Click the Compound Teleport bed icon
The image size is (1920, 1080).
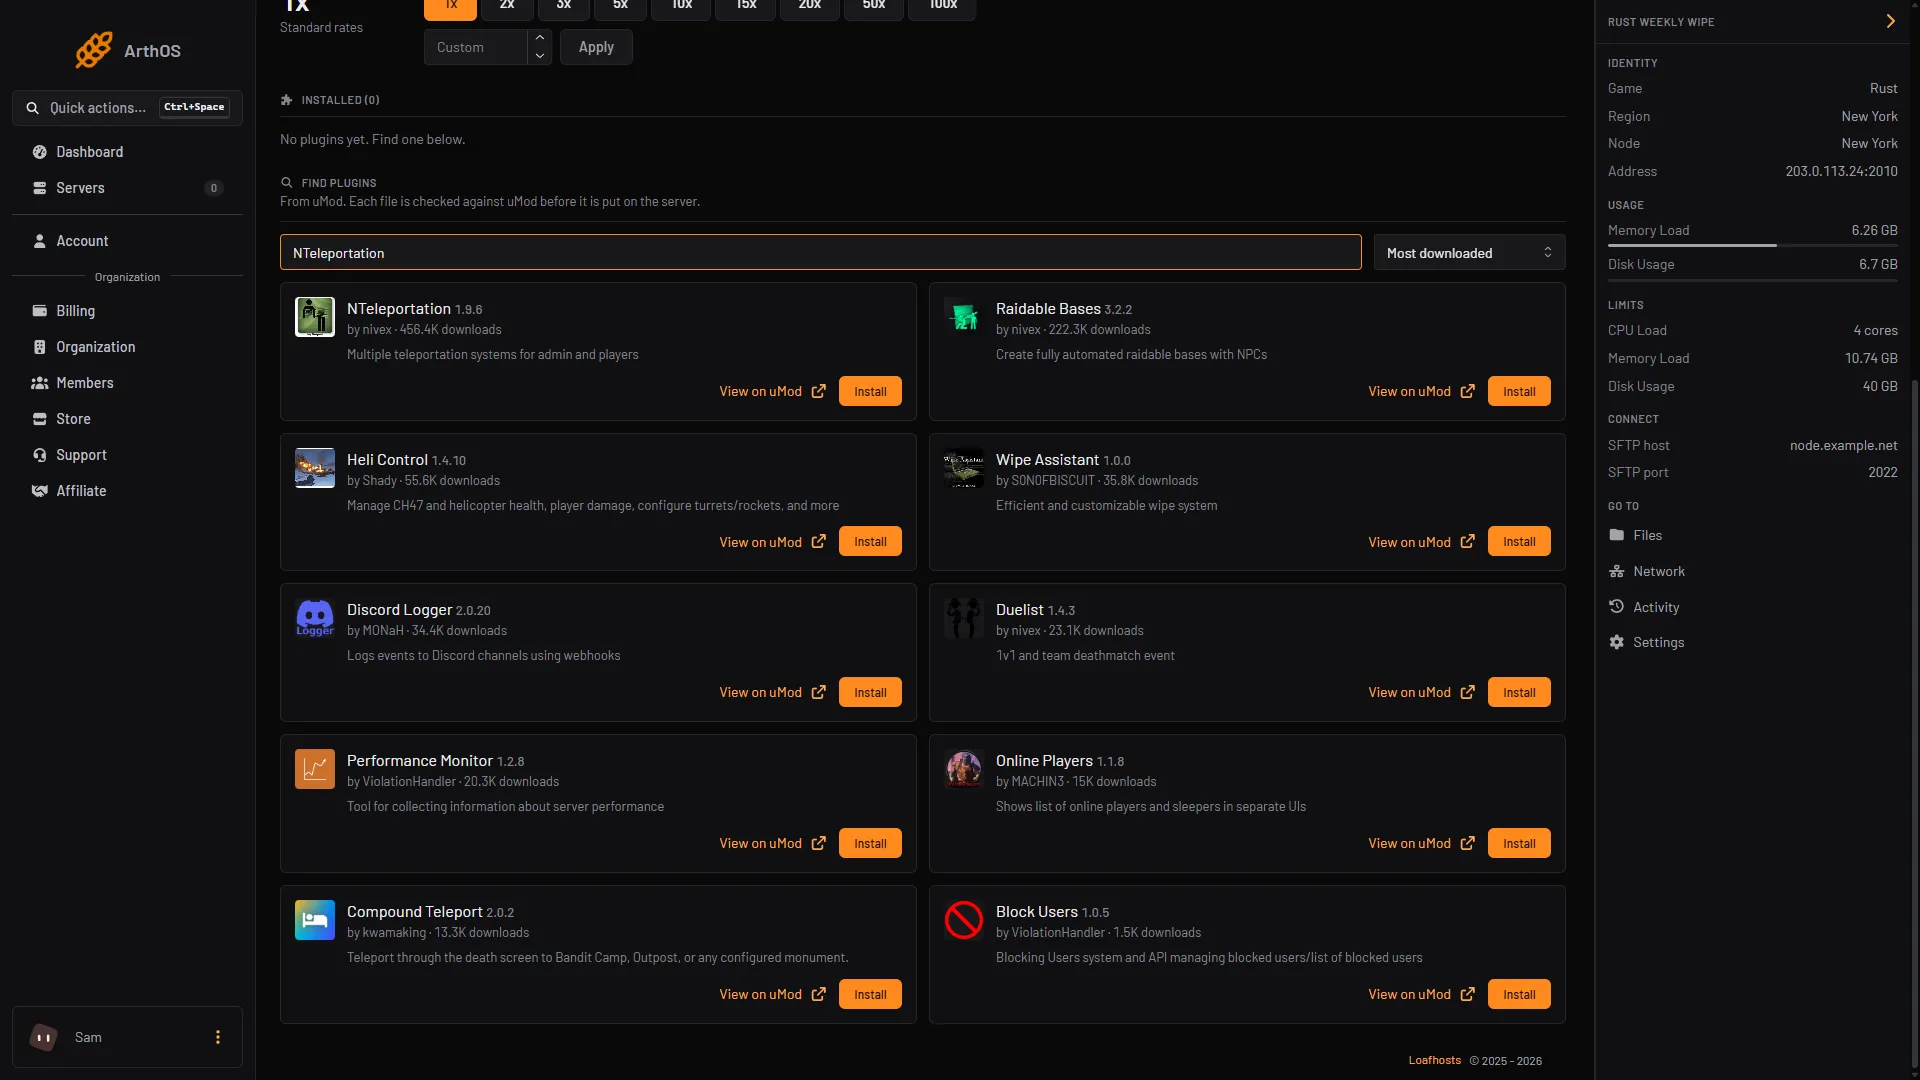(315, 920)
